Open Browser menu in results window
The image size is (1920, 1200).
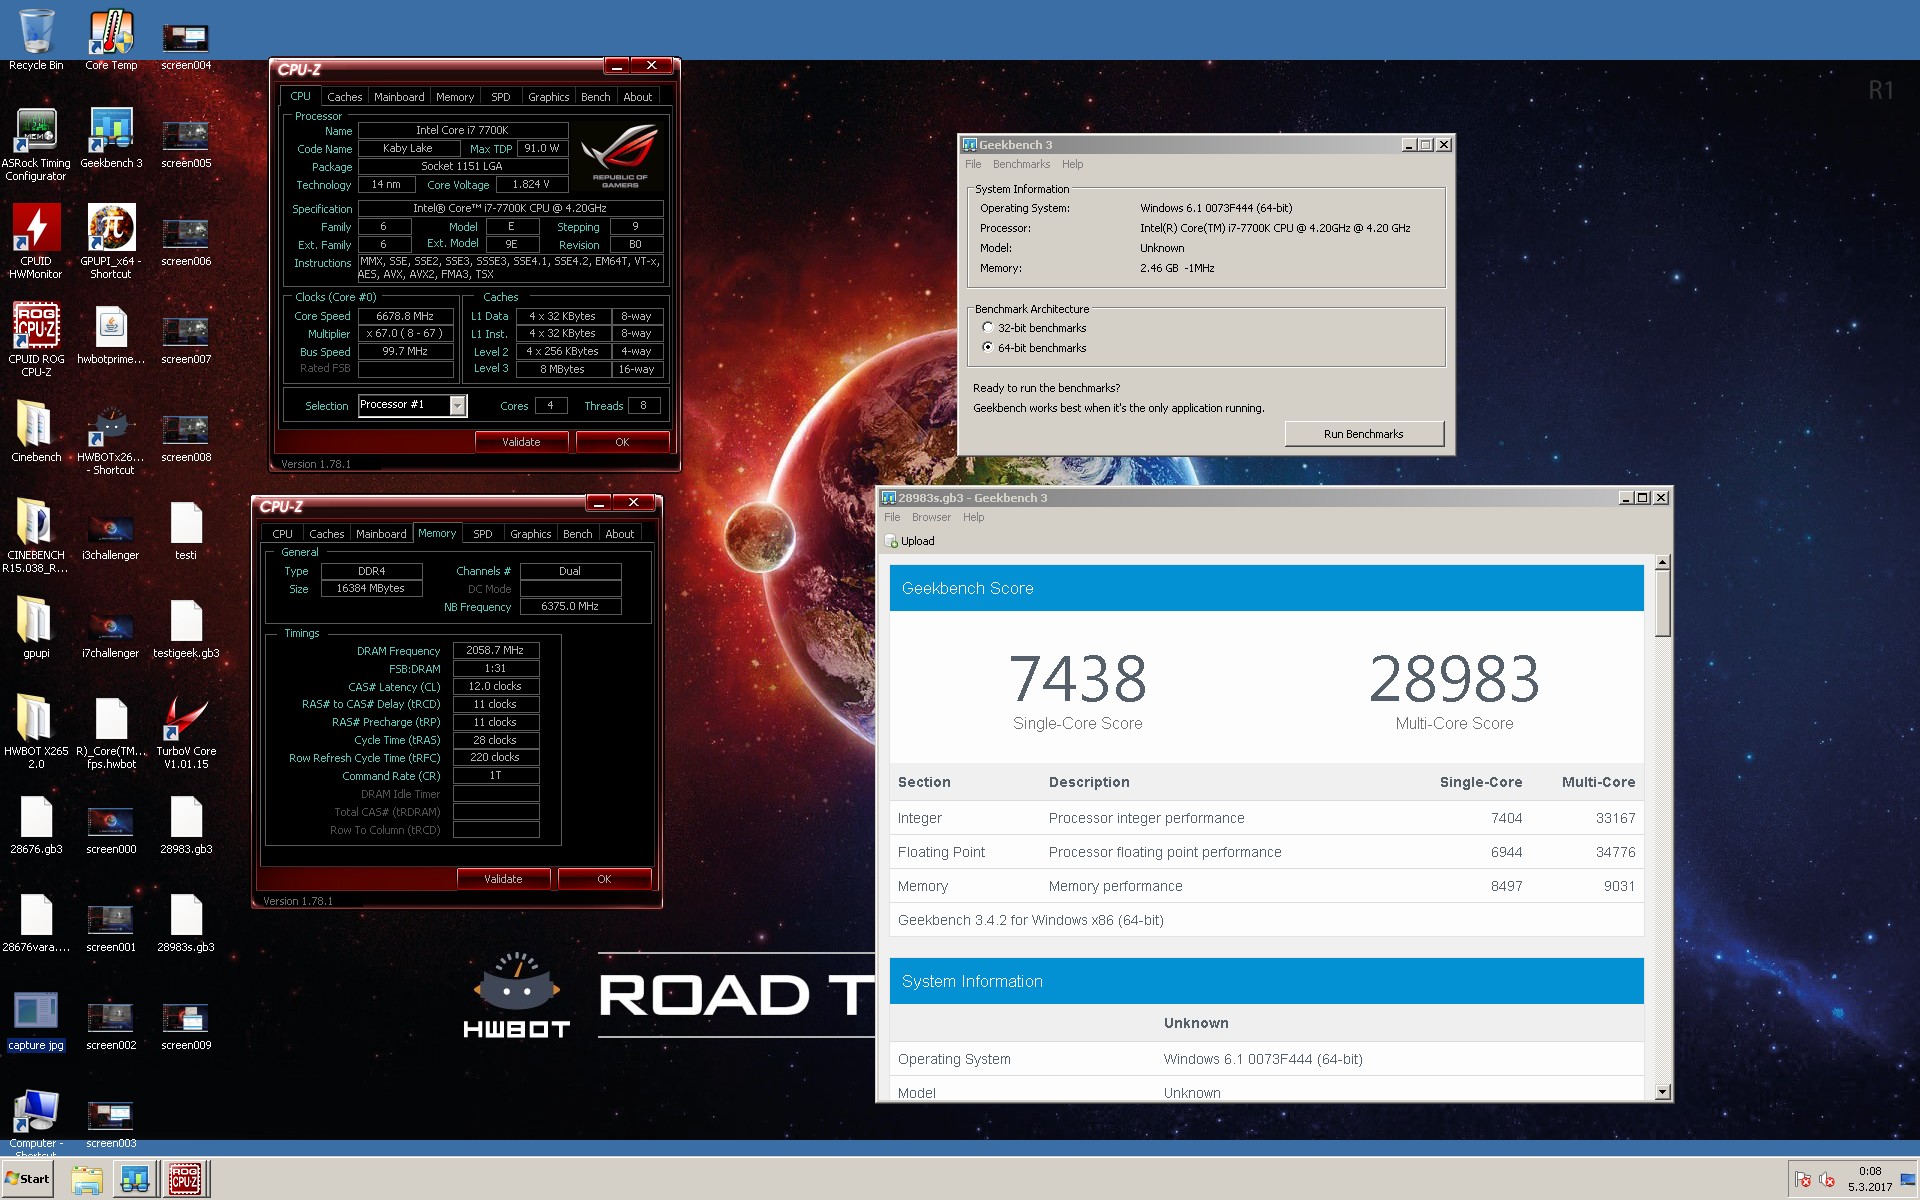click(931, 517)
